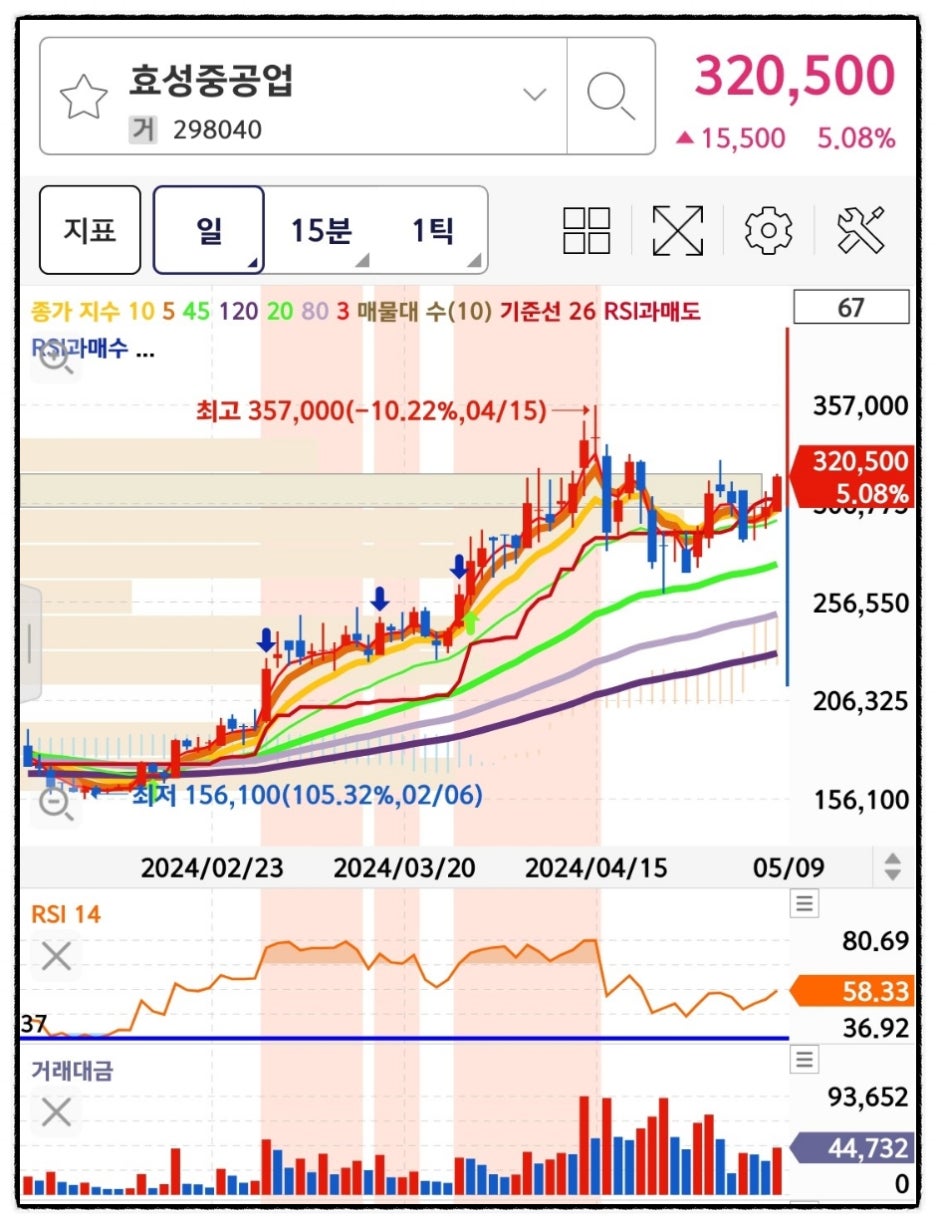Expand the stock name dropdown chevron
The image size is (936, 1224).
[x=535, y=96]
